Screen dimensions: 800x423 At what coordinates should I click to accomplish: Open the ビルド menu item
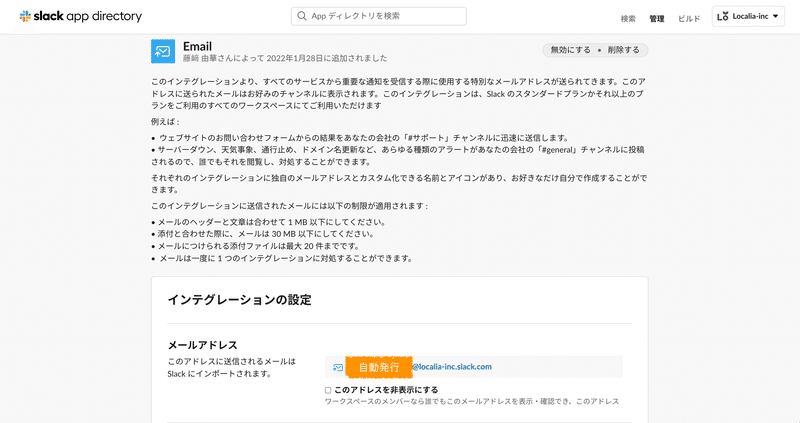pos(689,18)
